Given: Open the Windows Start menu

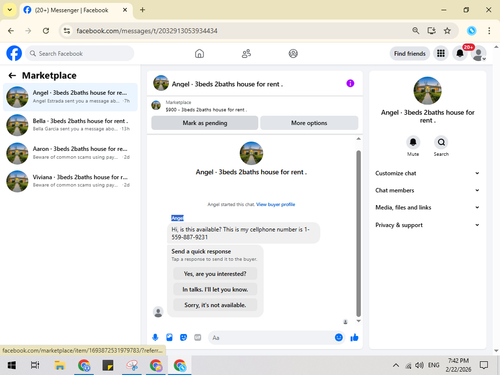Looking at the screenshot, I should [12, 365].
